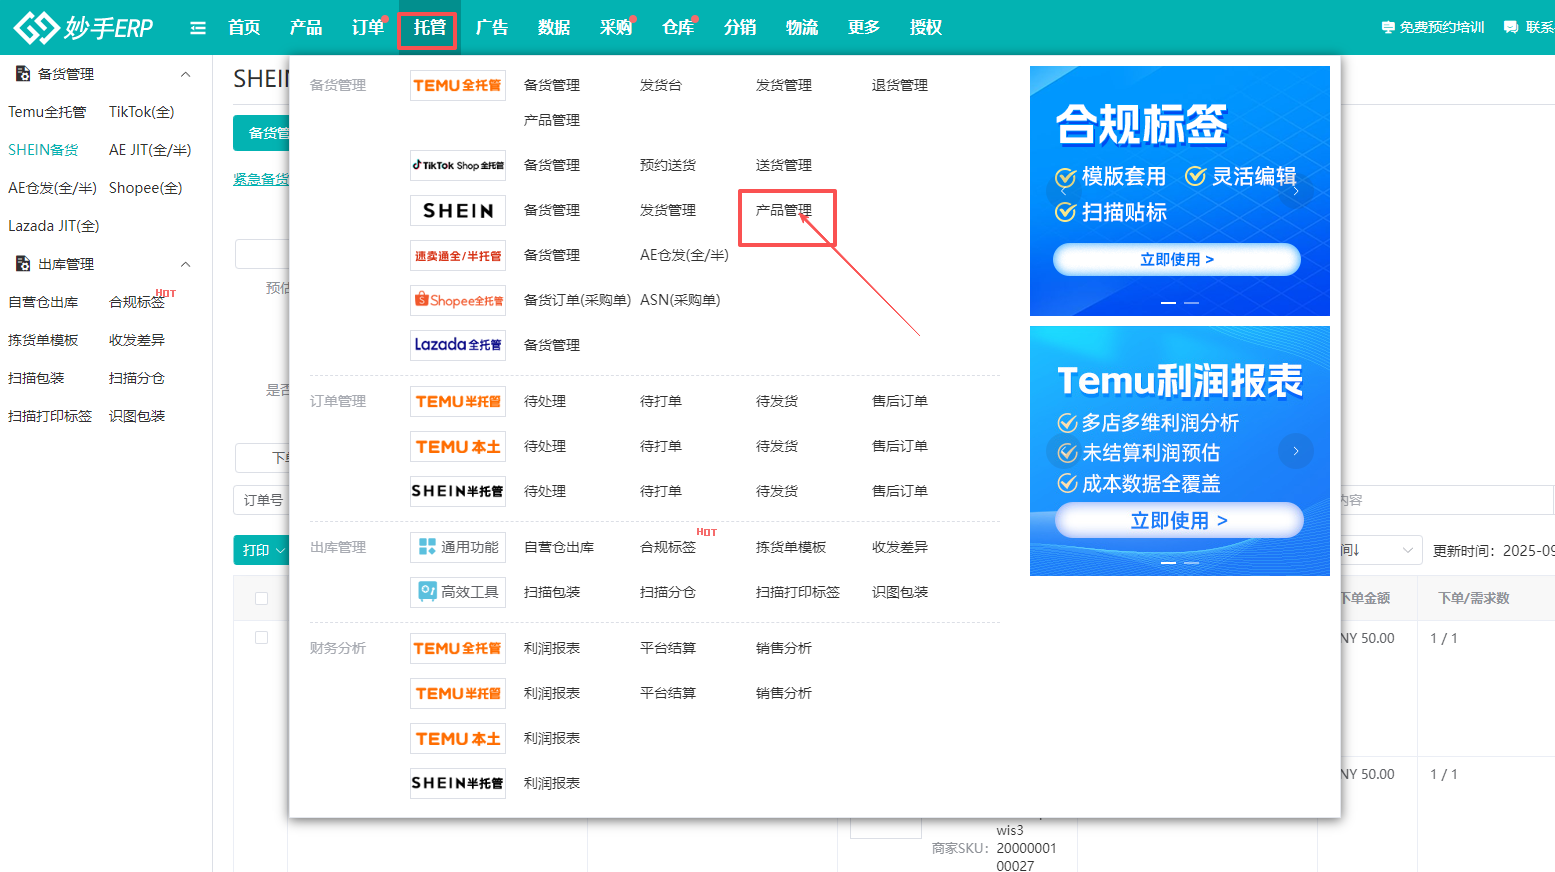Click the SHEIN logo in 备货管理
This screenshot has width=1555, height=872.
458,210
